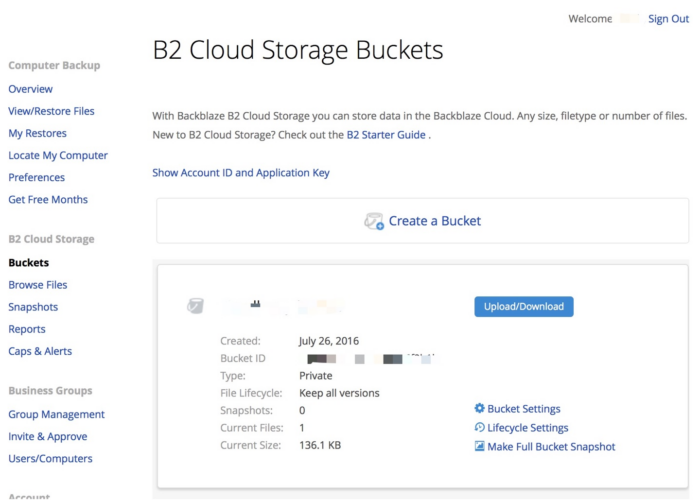The image size is (700, 500).
Task: Open Preferences in sidebar
Action: tap(37, 177)
